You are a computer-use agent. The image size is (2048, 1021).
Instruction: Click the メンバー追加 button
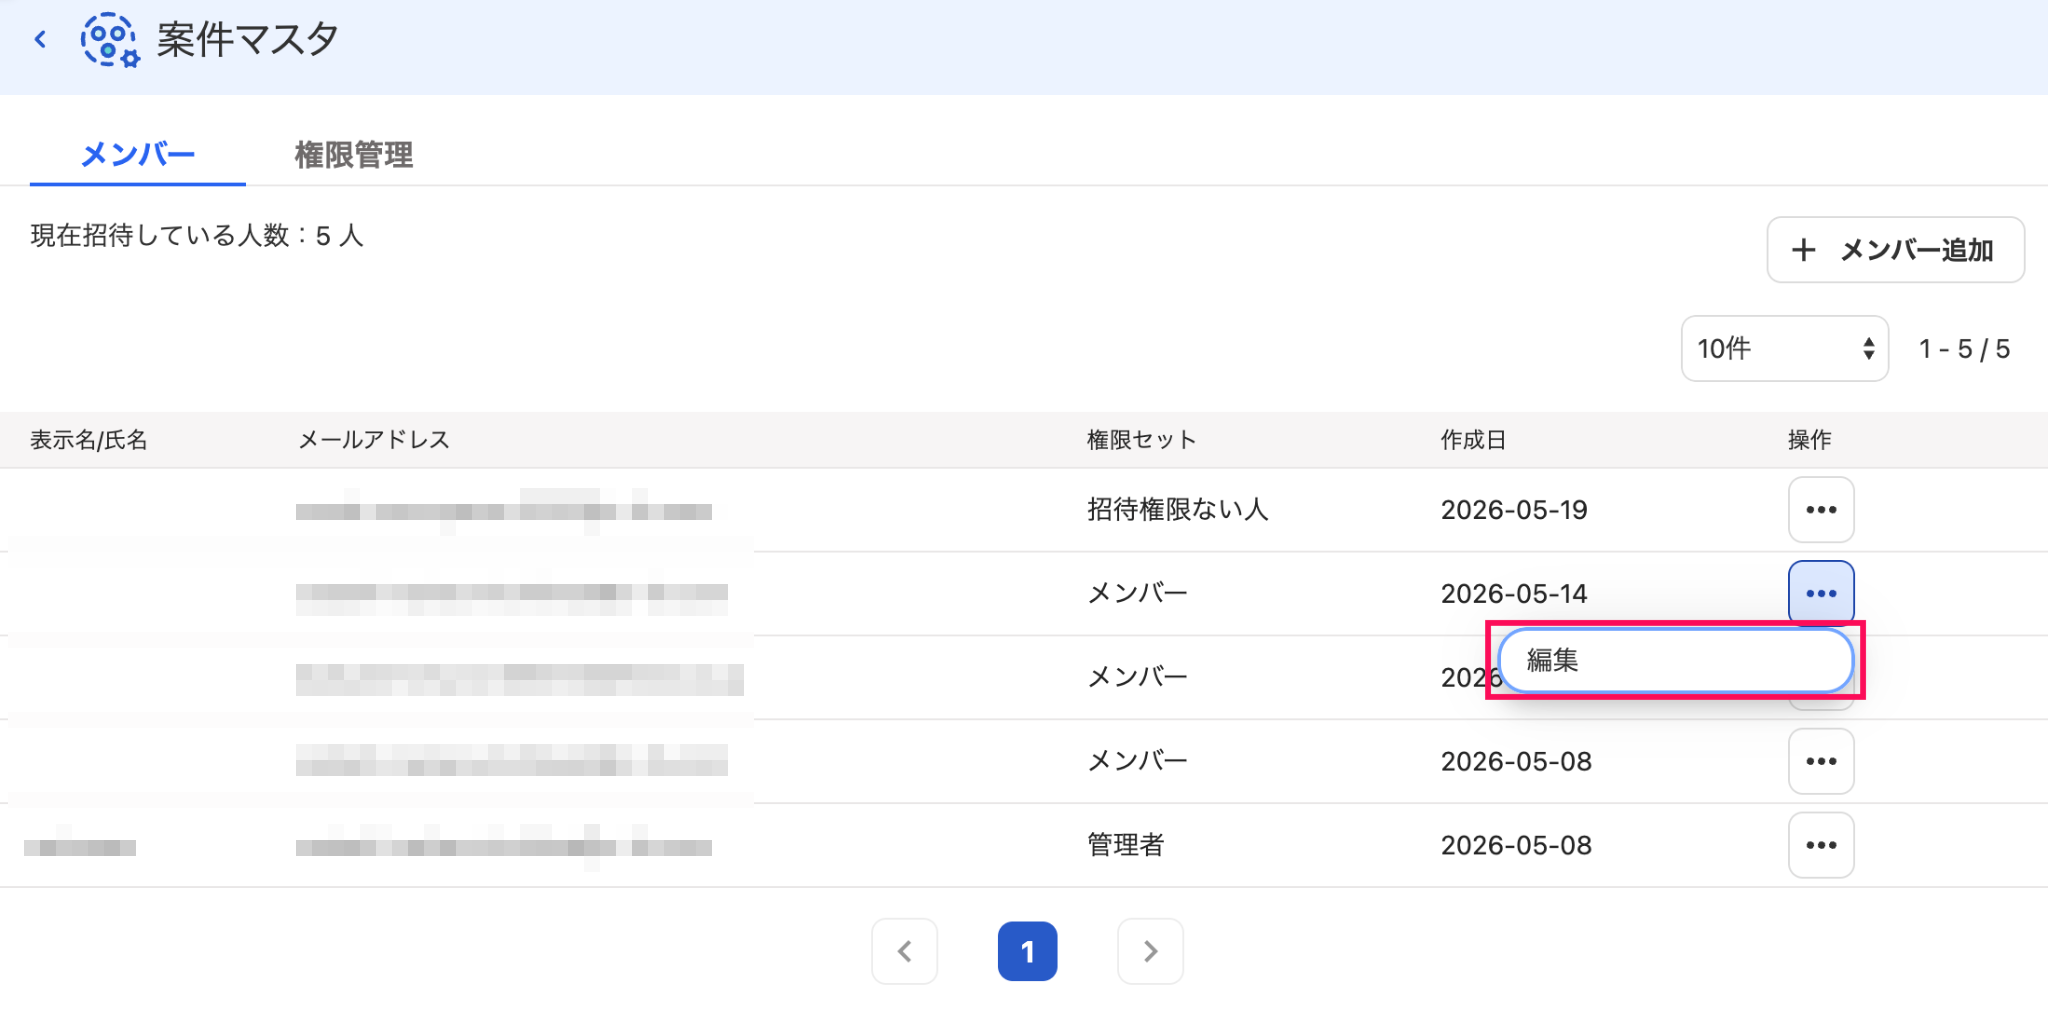click(x=1895, y=250)
